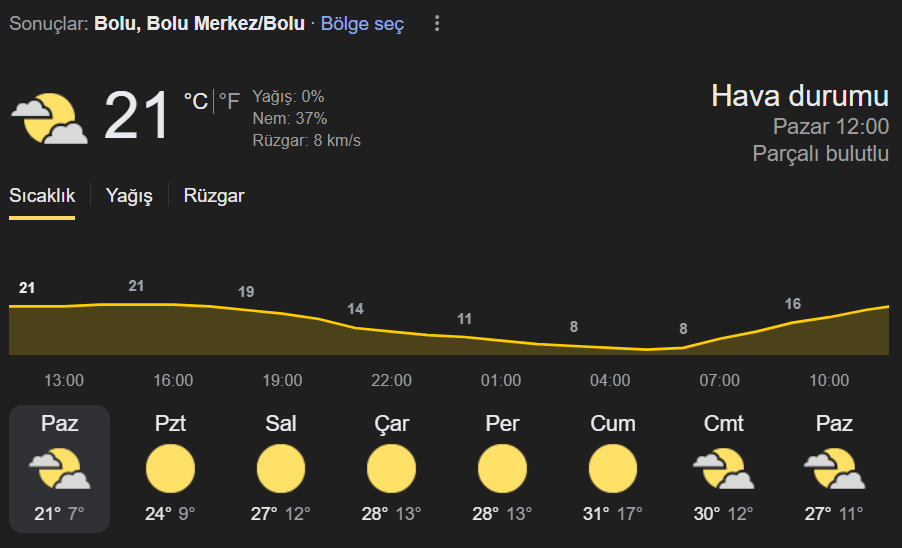Select Saturday (Cmt) partly cloudy icon
This screenshot has width=902, height=548.
(x=723, y=469)
